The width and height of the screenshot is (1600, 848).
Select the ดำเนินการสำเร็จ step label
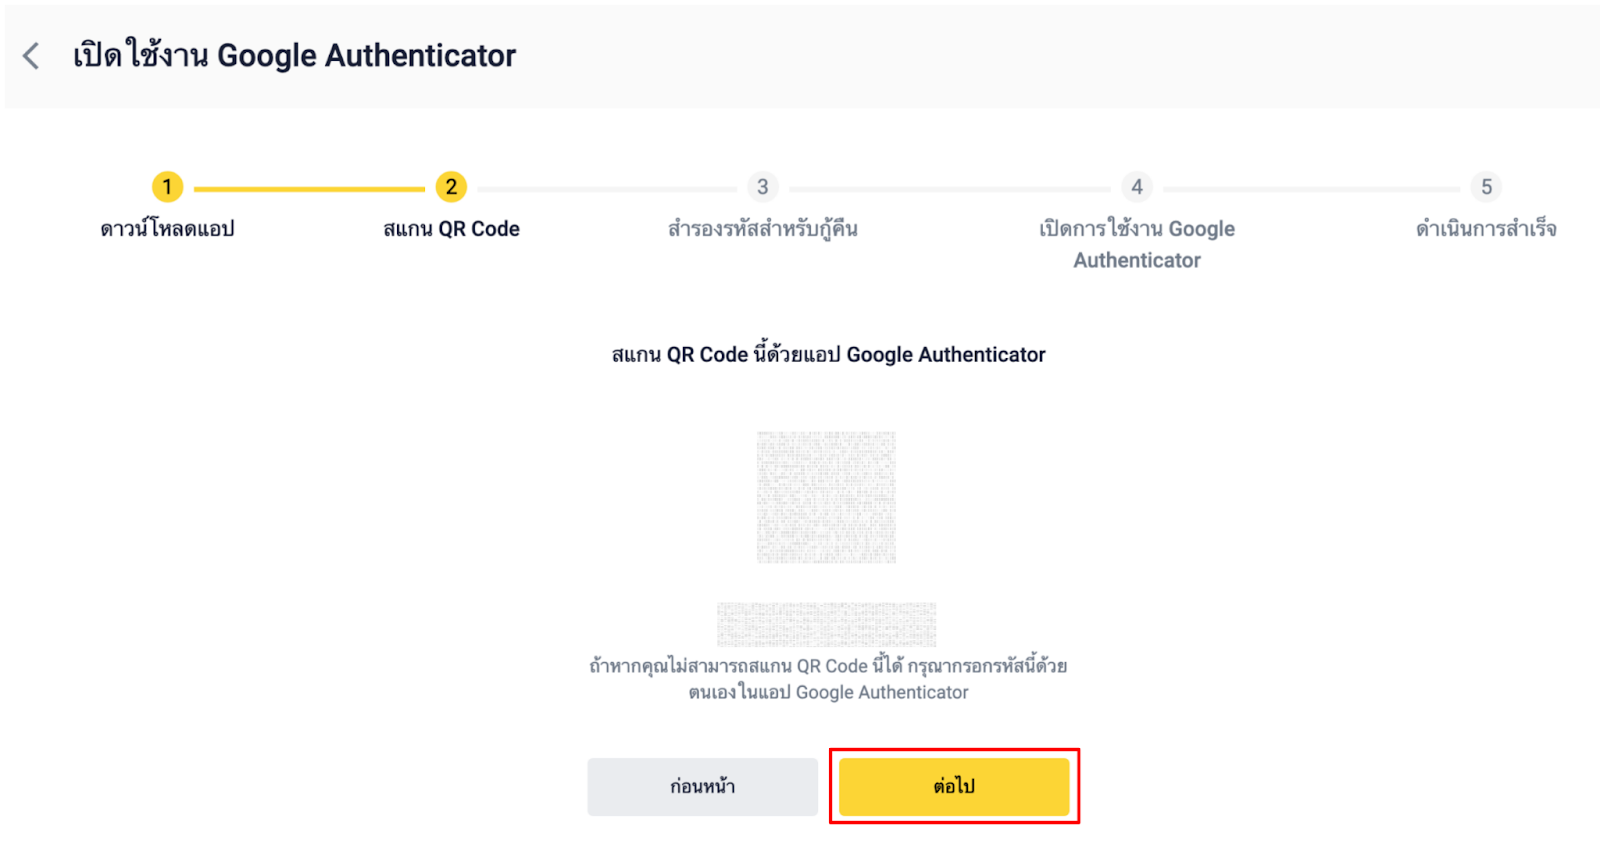[x=1486, y=229]
